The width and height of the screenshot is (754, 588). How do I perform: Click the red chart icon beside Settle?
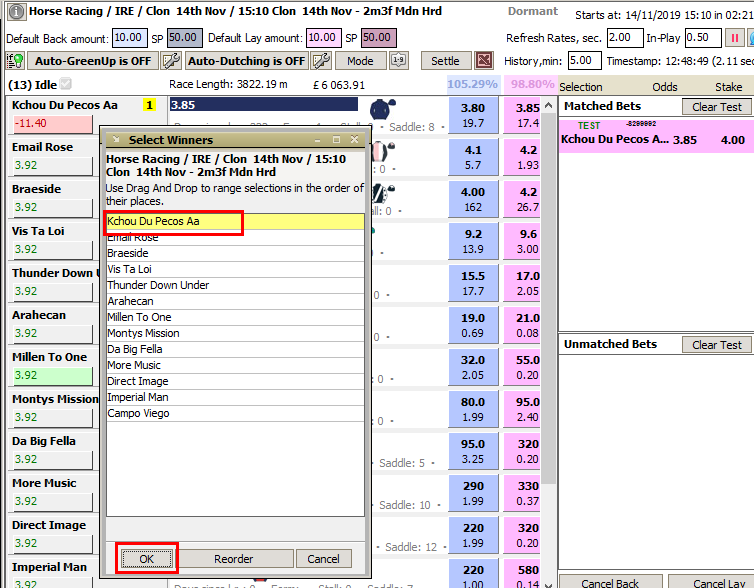coord(484,61)
